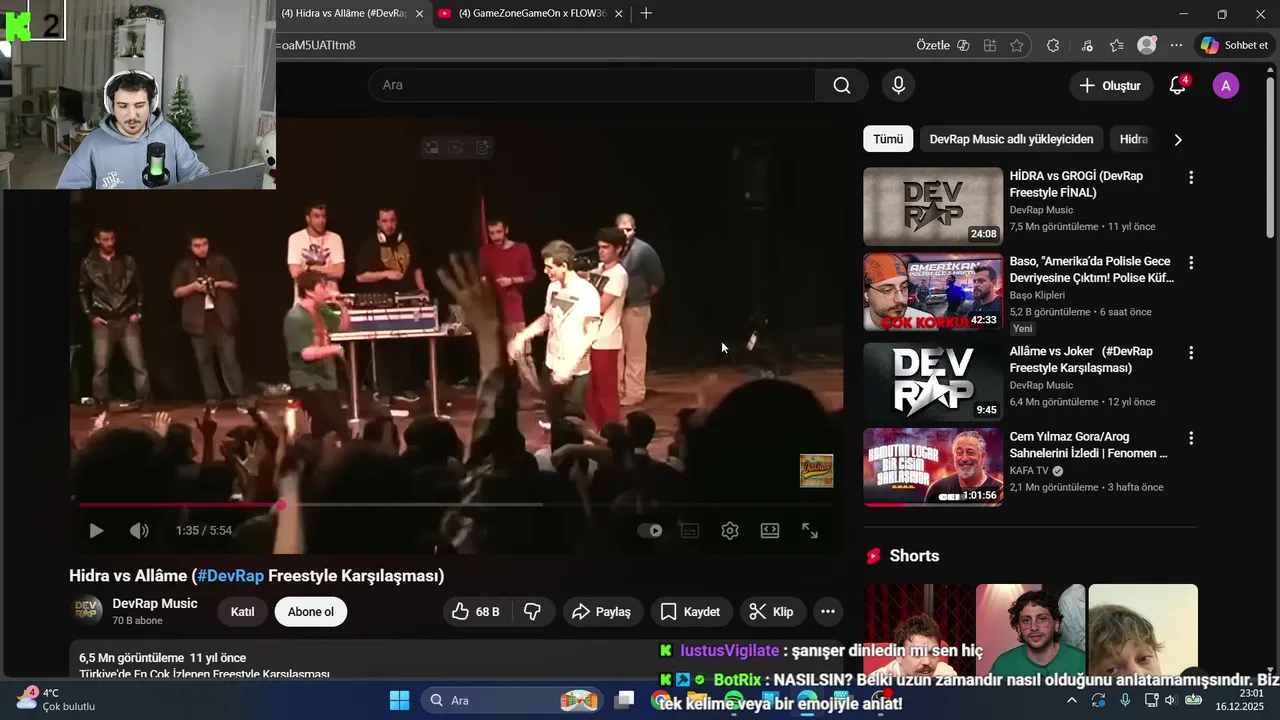Share video with Paylaş button
This screenshot has height=720, width=1280.
point(602,612)
